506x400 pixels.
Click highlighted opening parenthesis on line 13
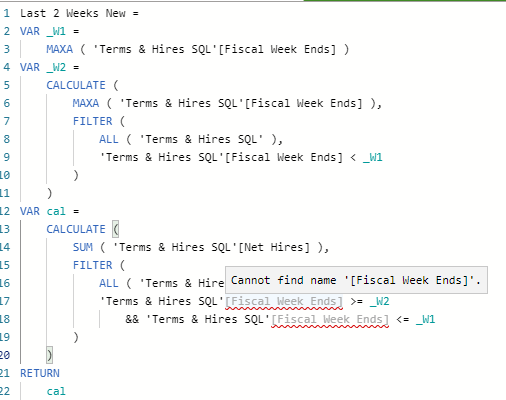115,229
